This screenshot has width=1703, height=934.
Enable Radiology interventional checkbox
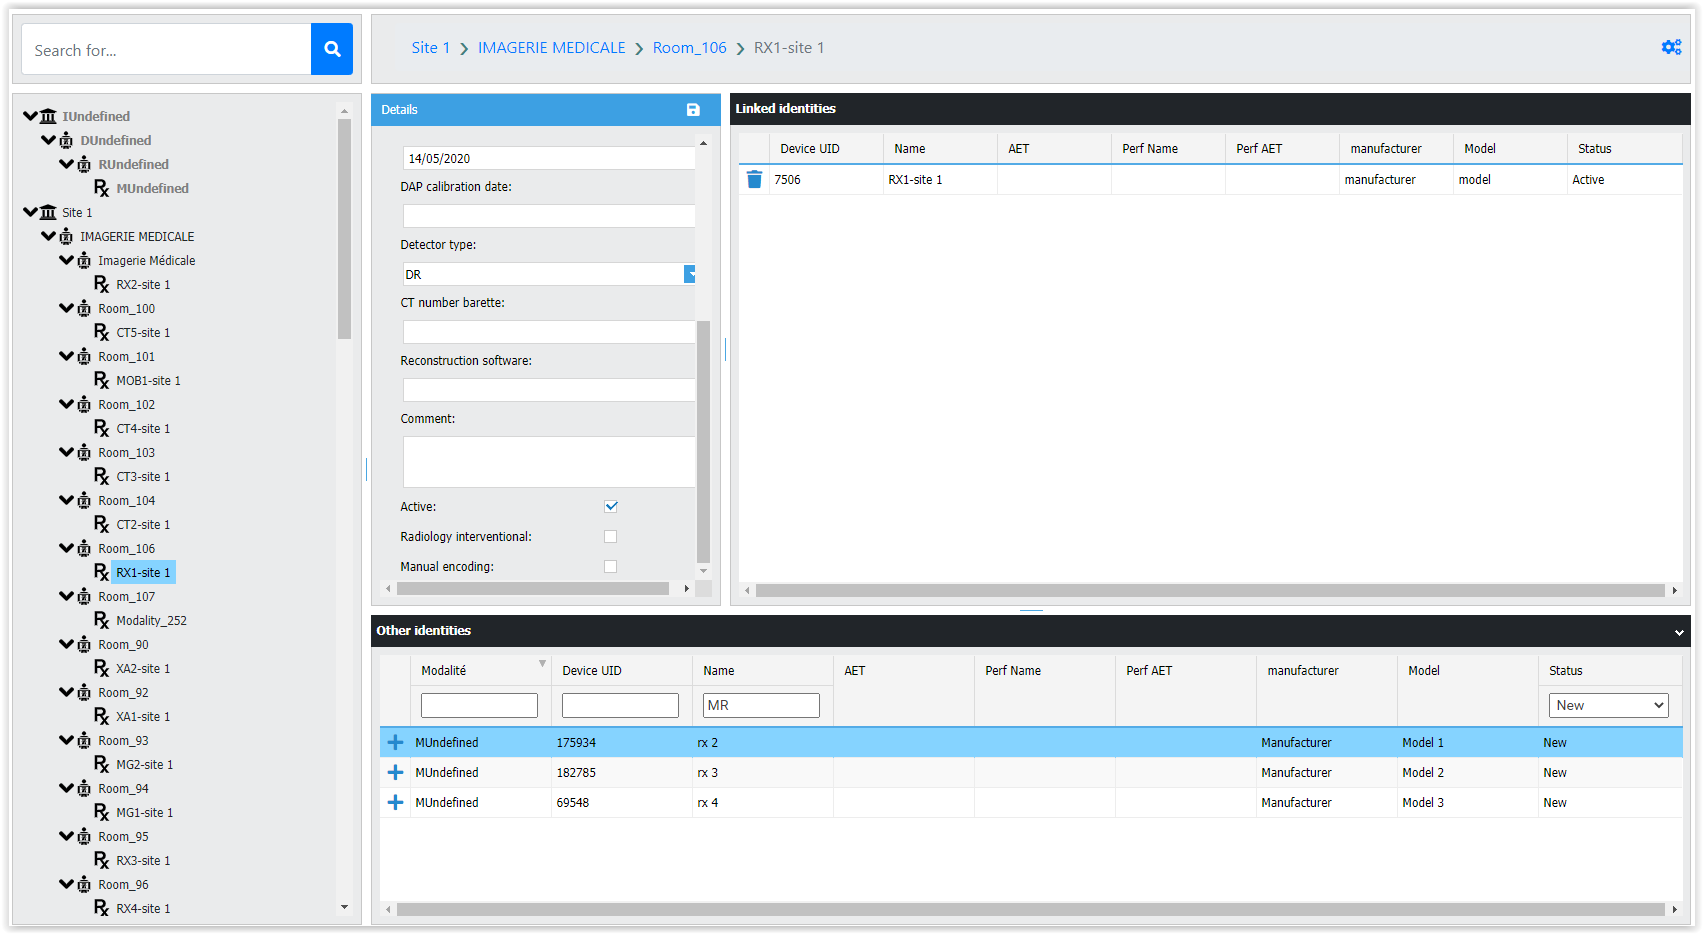[611, 537]
